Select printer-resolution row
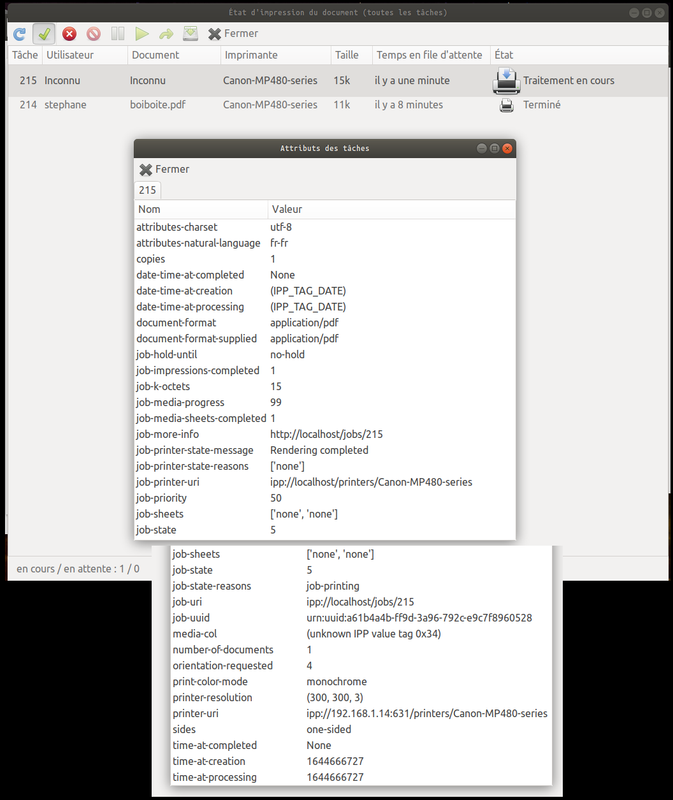Viewport: 673px width, 800px height. pos(361,697)
